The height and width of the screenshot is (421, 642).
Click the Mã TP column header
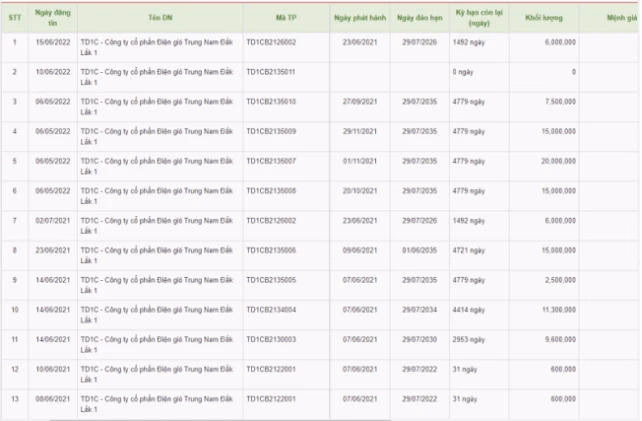[x=285, y=18]
